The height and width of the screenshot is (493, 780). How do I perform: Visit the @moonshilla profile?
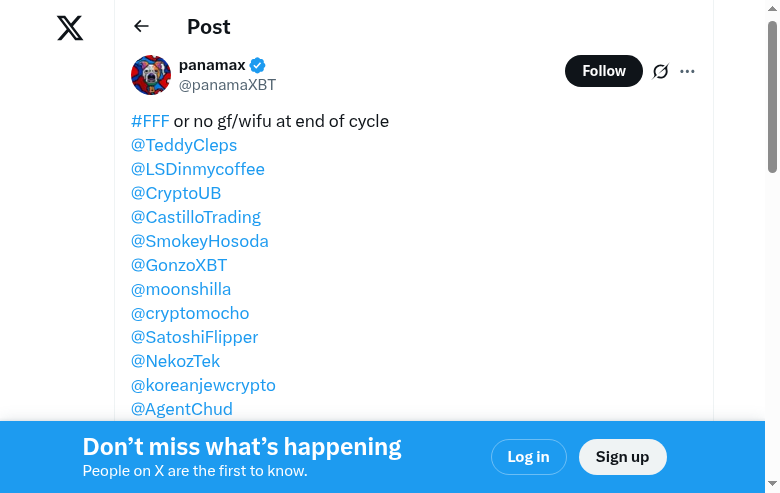(181, 289)
